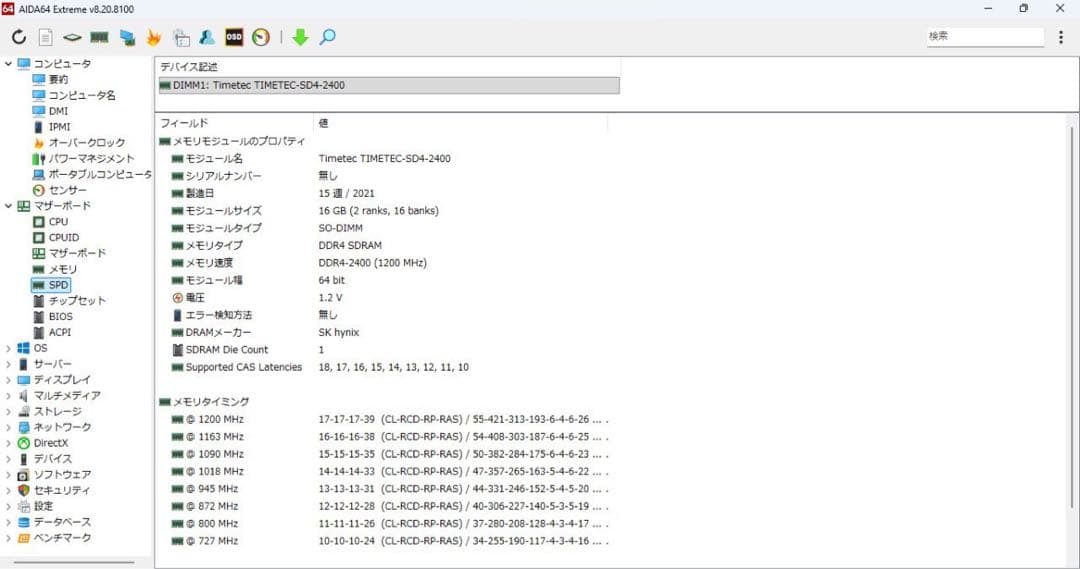
Task: Expand the DirectX tree node
Action: pyautogui.click(x=8, y=444)
